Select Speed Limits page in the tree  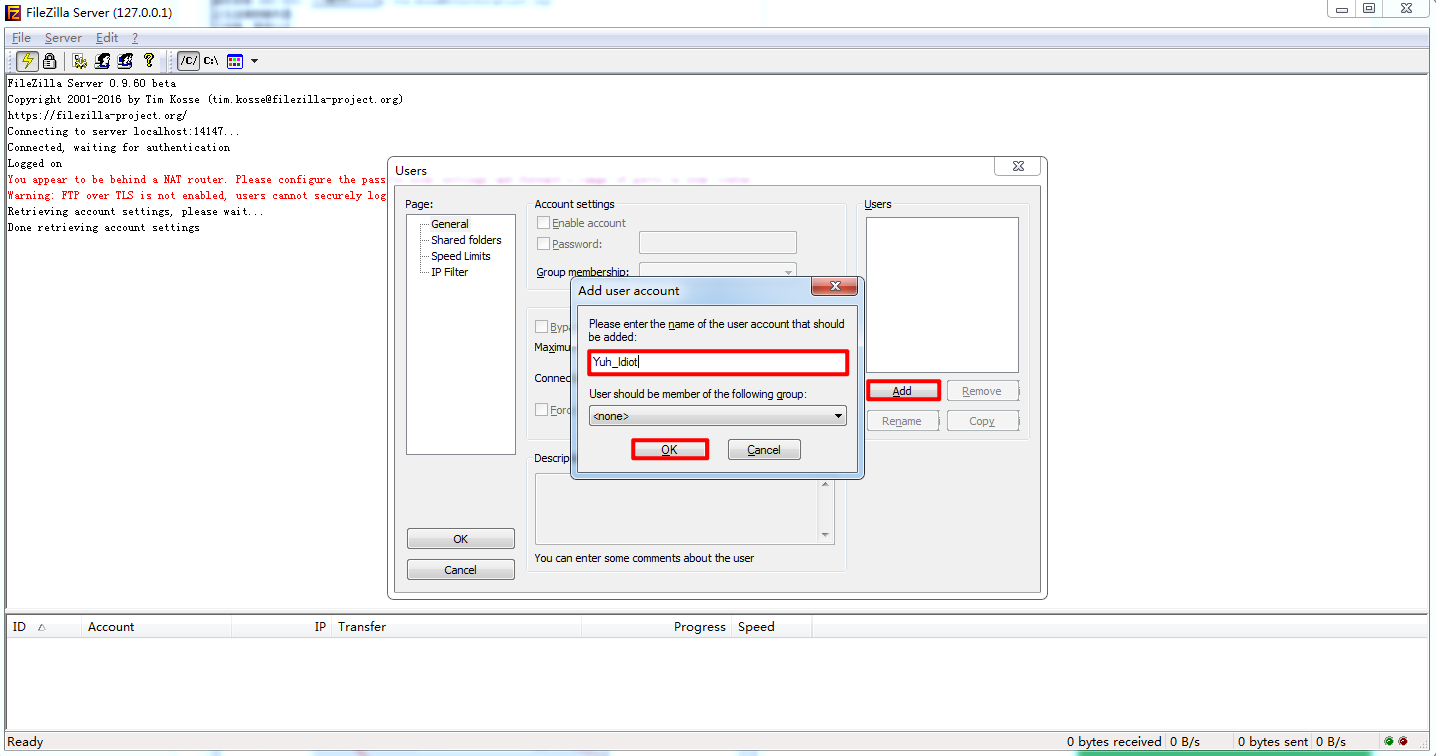tap(461, 256)
